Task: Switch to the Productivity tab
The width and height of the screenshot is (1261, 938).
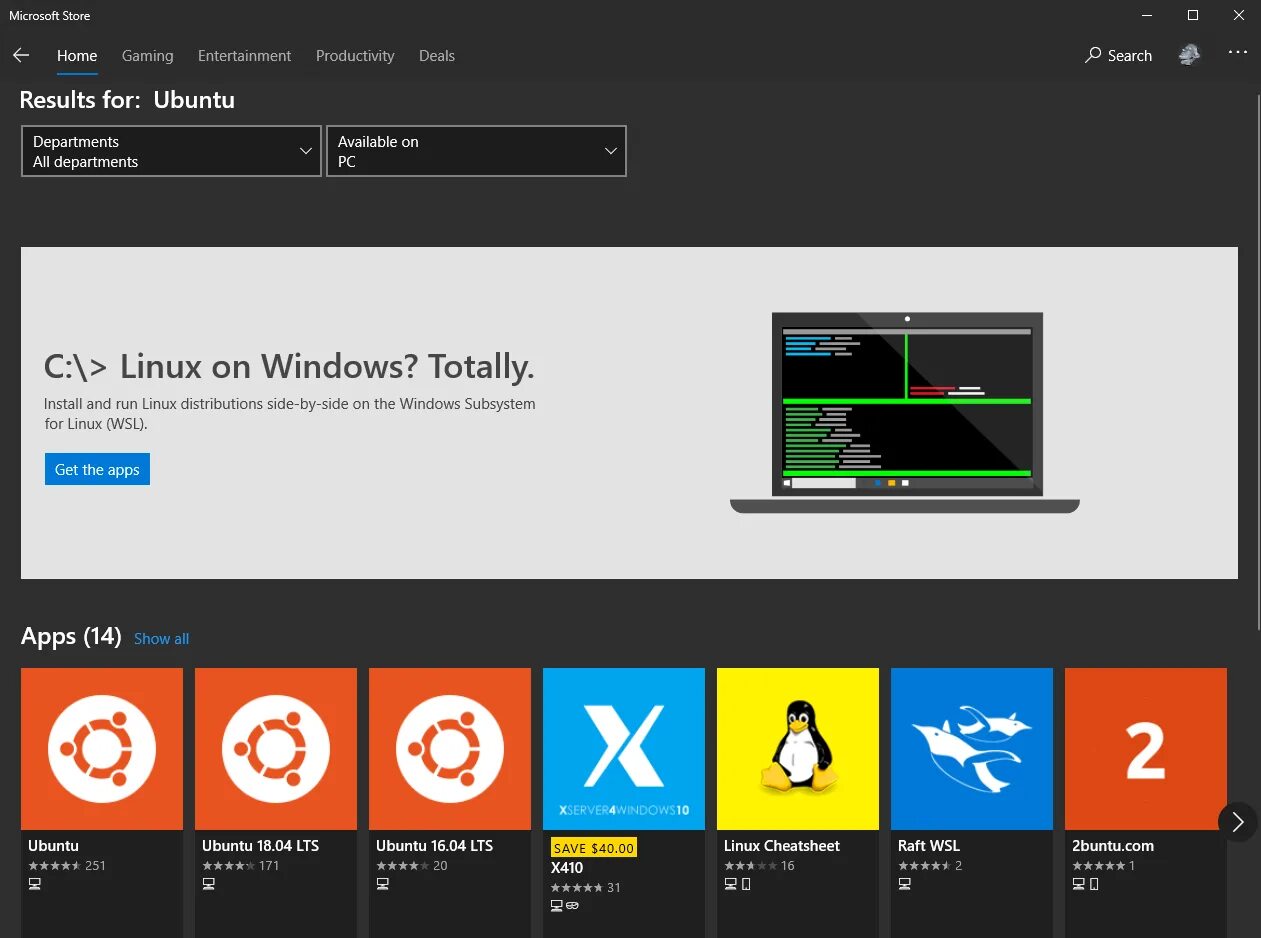Action: tap(355, 56)
